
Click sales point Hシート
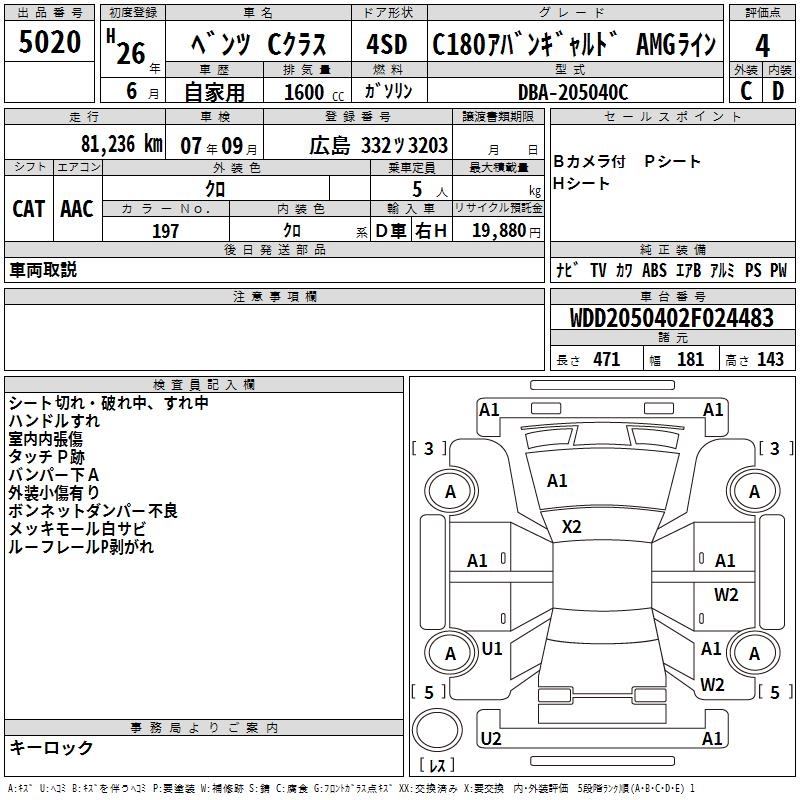pos(581,183)
